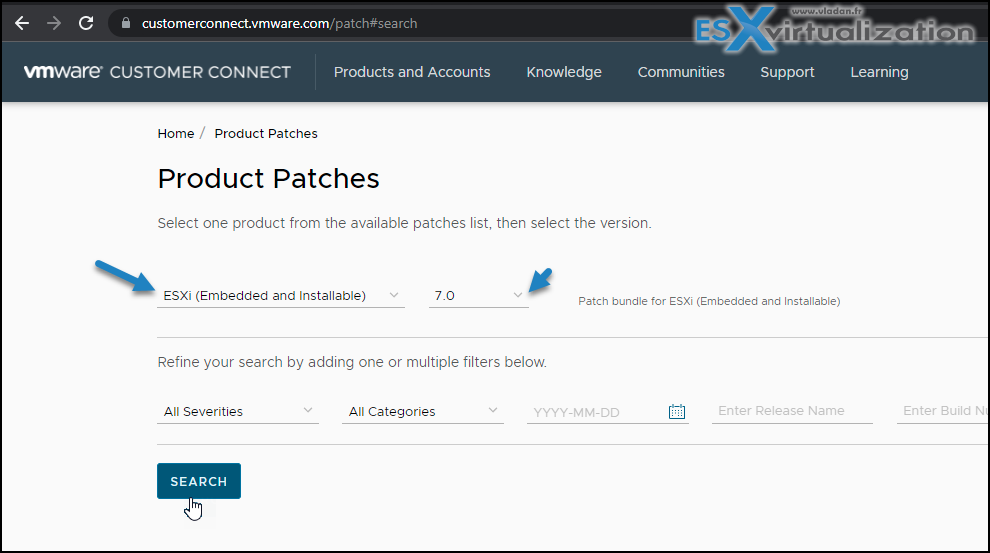Click the 'Patch bundle for ESXi' description text
The height and width of the screenshot is (553, 990).
(709, 301)
